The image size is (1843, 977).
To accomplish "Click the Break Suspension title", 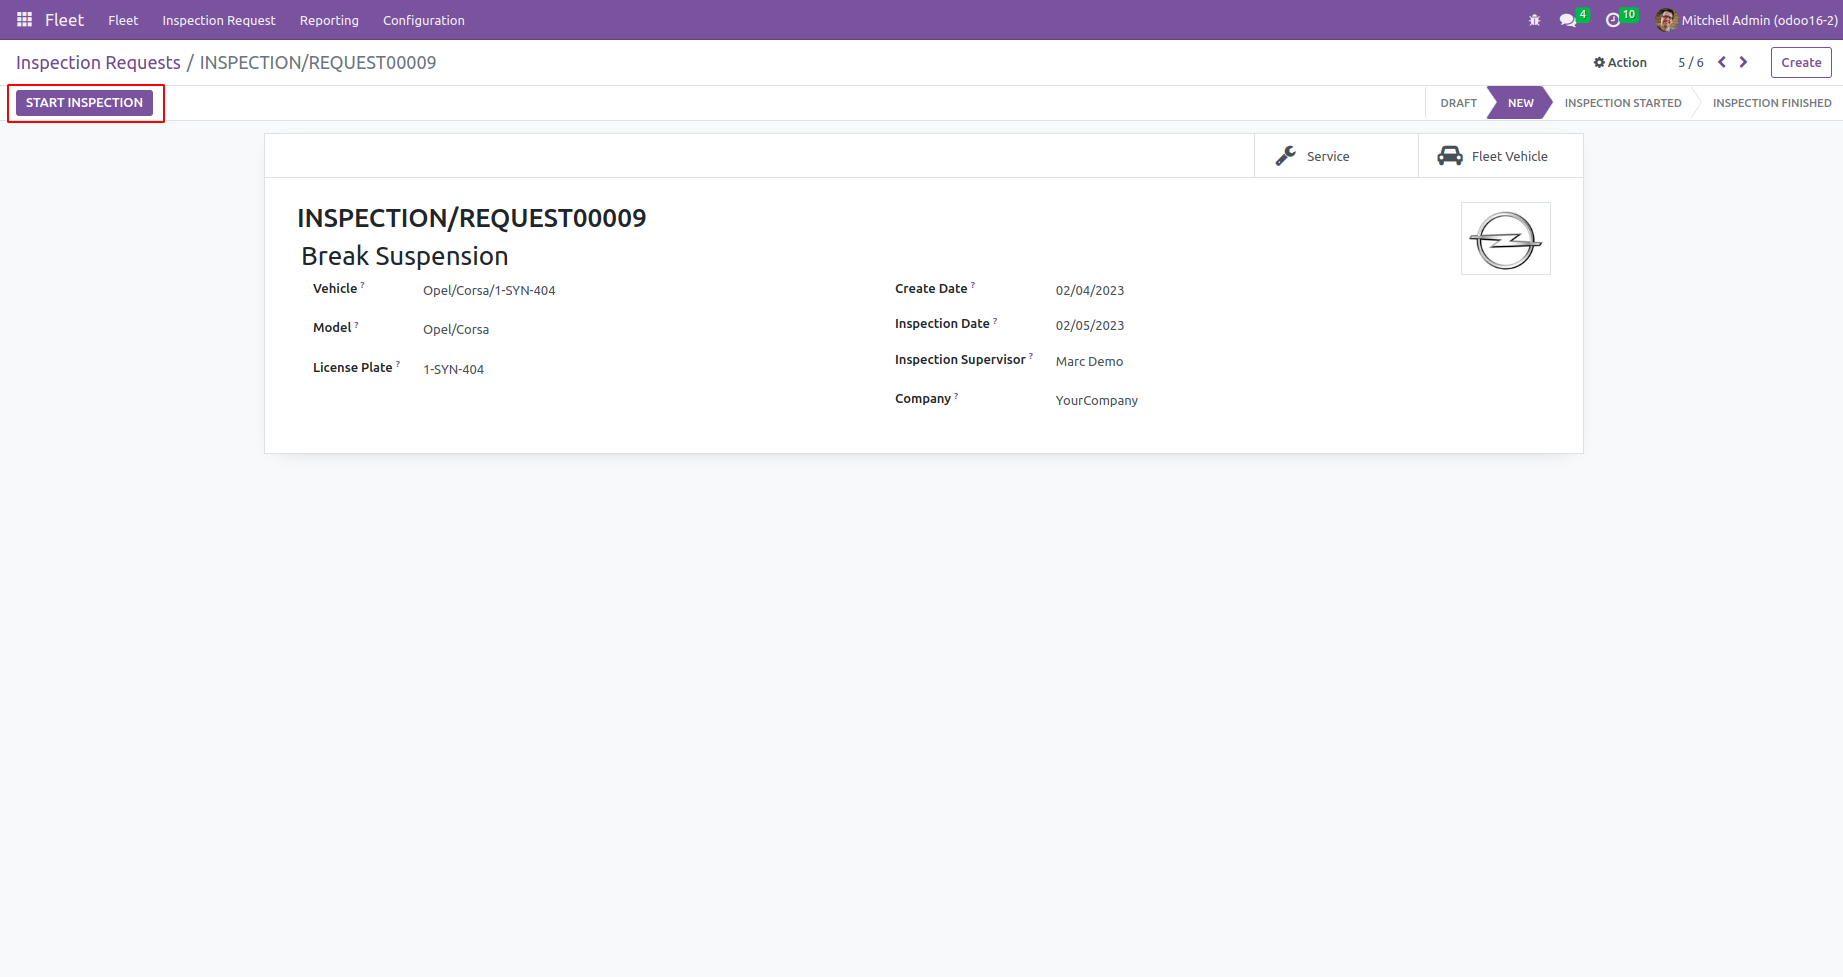I will [x=405, y=256].
